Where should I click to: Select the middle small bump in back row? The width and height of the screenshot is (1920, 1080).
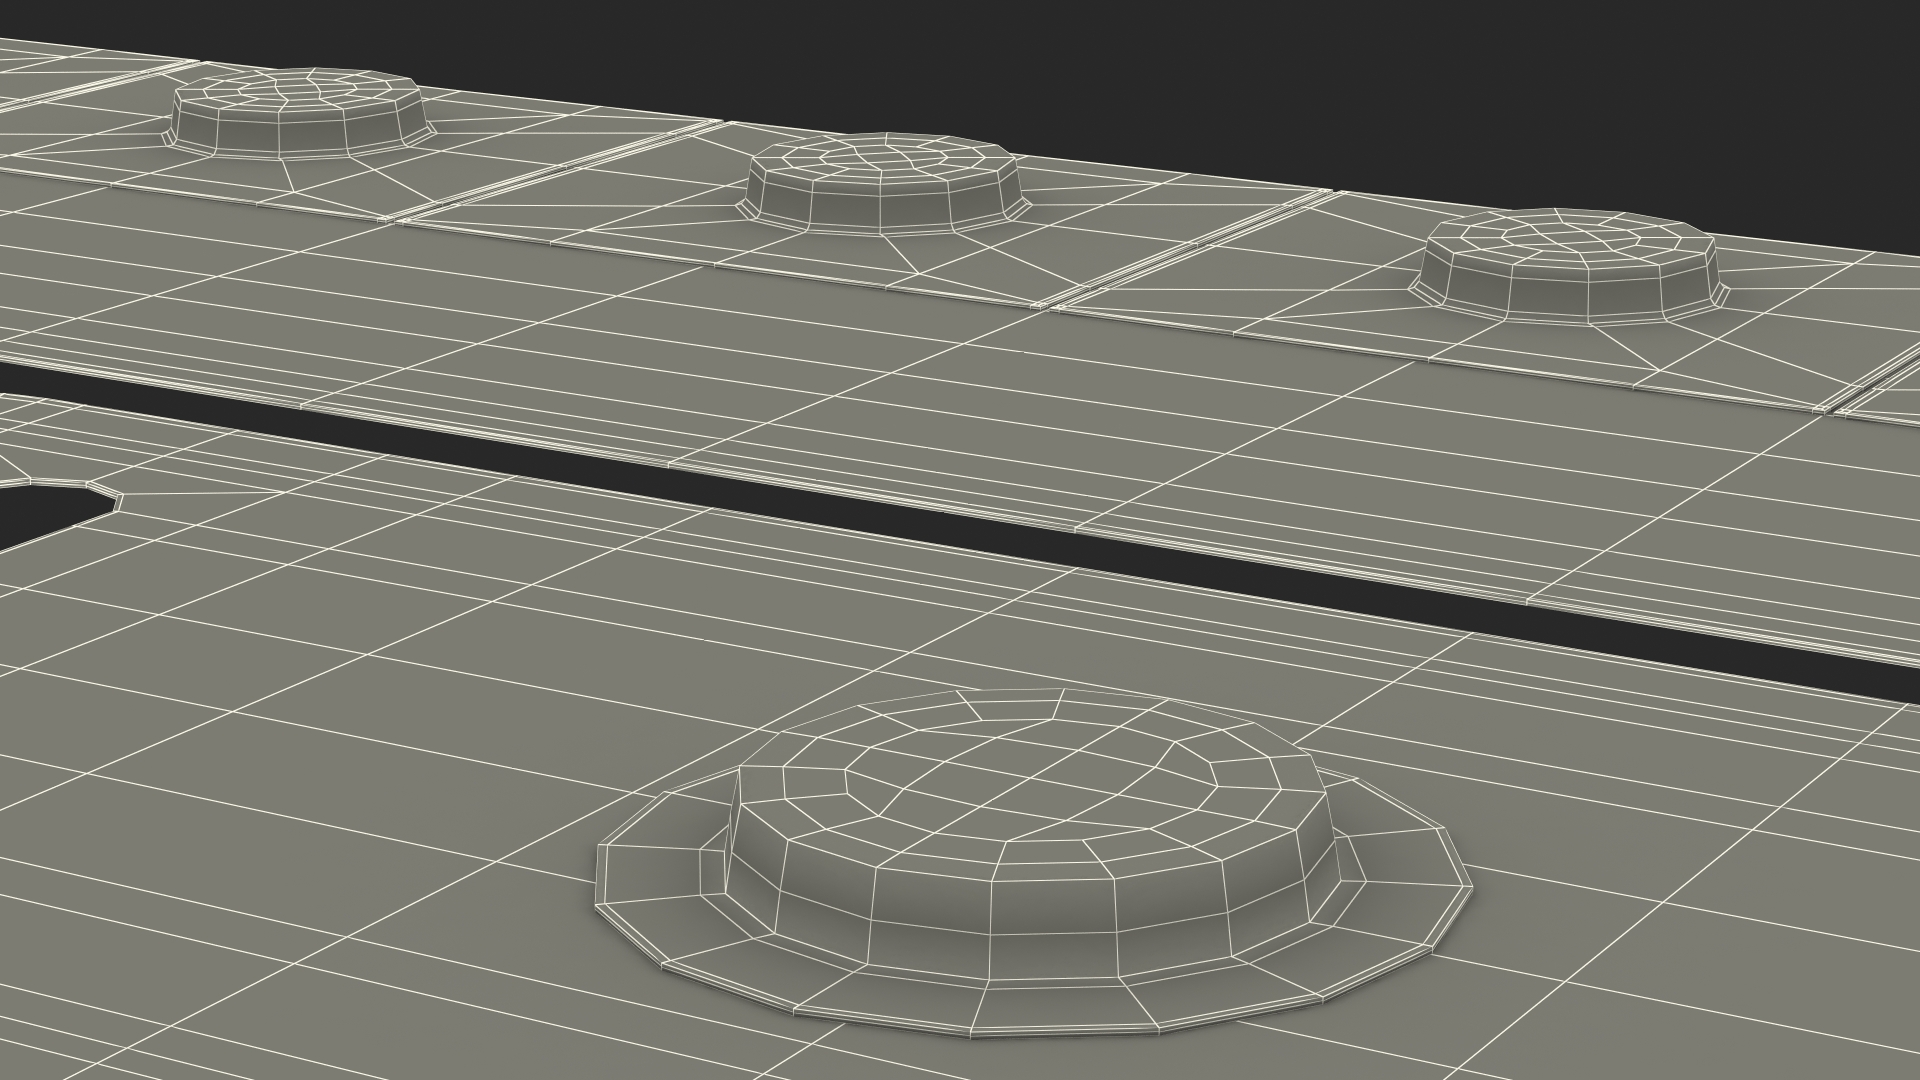tap(884, 183)
